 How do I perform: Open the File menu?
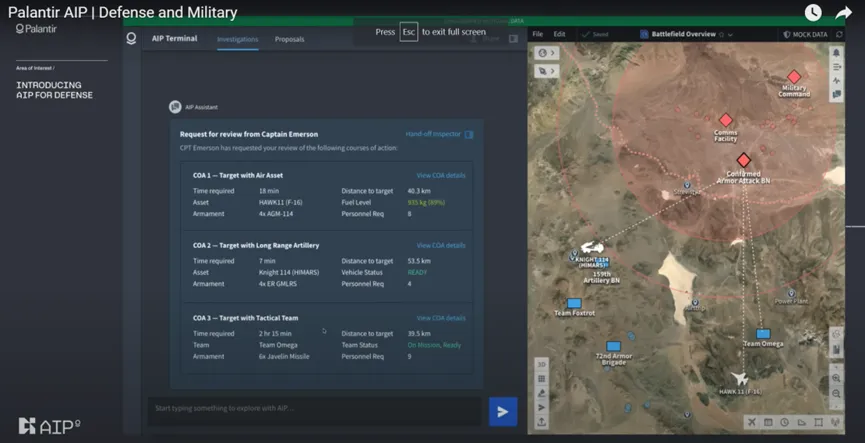[x=537, y=34]
